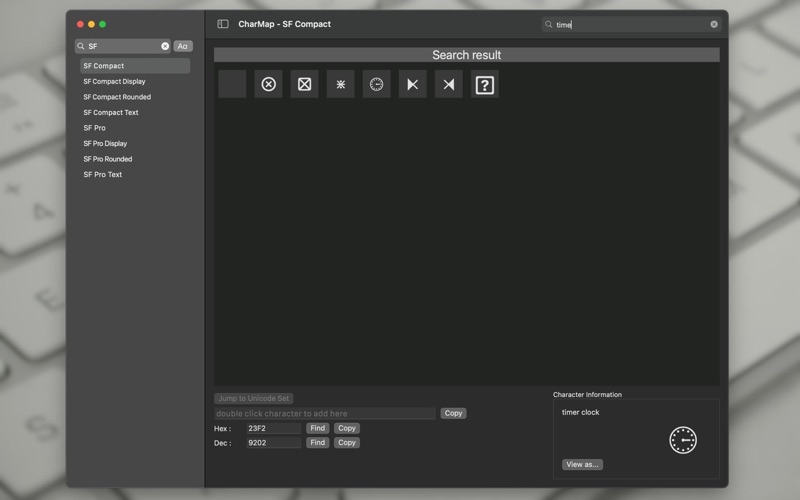This screenshot has height=500, width=800.
Task: Focus the character search field
Action: pyautogui.click(x=631, y=24)
